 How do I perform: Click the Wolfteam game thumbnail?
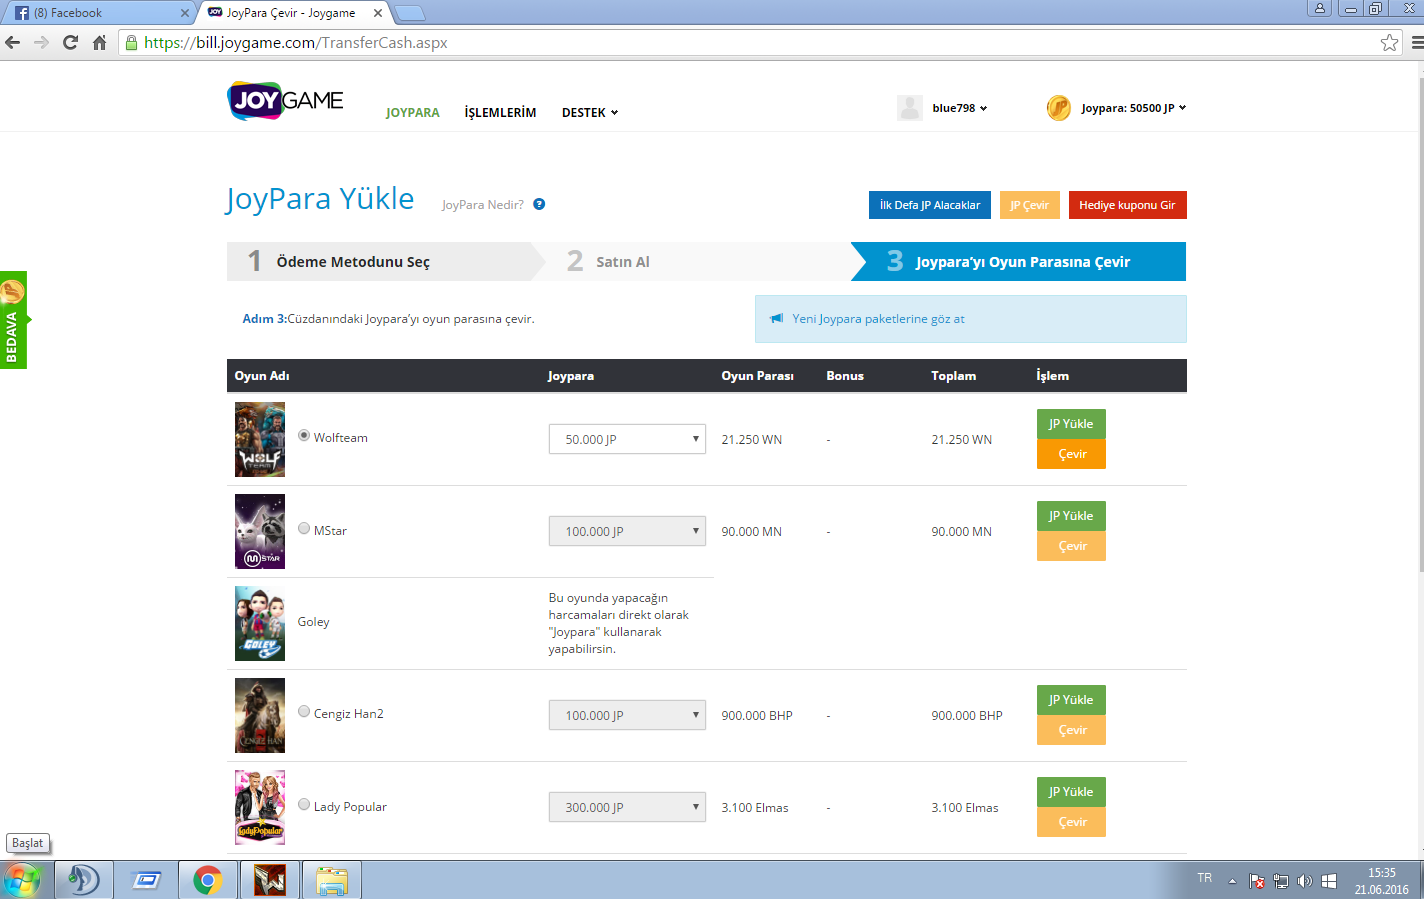click(x=260, y=439)
